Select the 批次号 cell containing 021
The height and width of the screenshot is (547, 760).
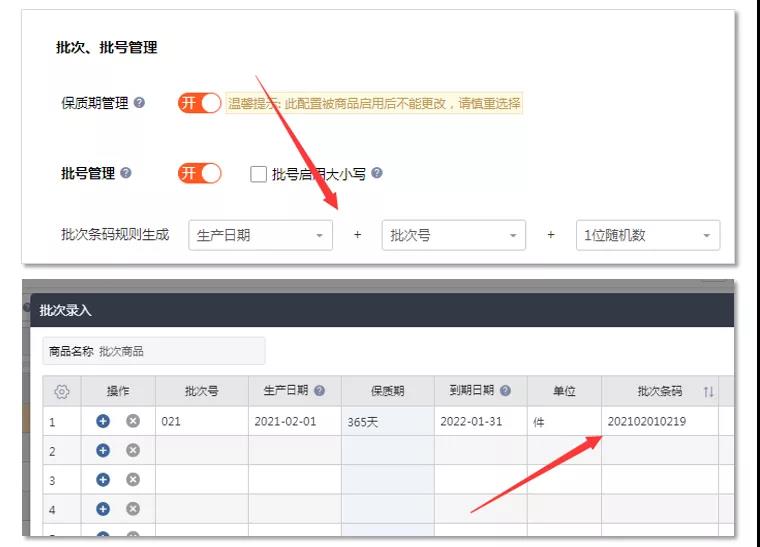click(201, 422)
